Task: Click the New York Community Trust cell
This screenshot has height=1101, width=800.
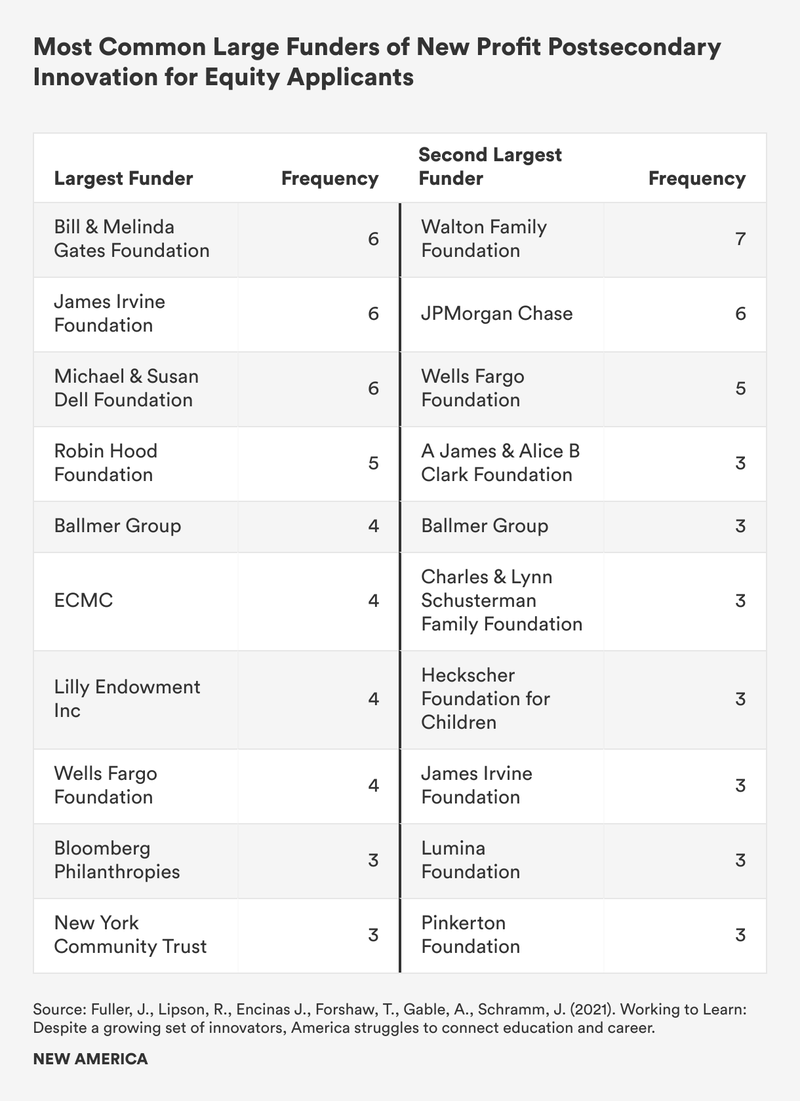Action: click(130, 934)
